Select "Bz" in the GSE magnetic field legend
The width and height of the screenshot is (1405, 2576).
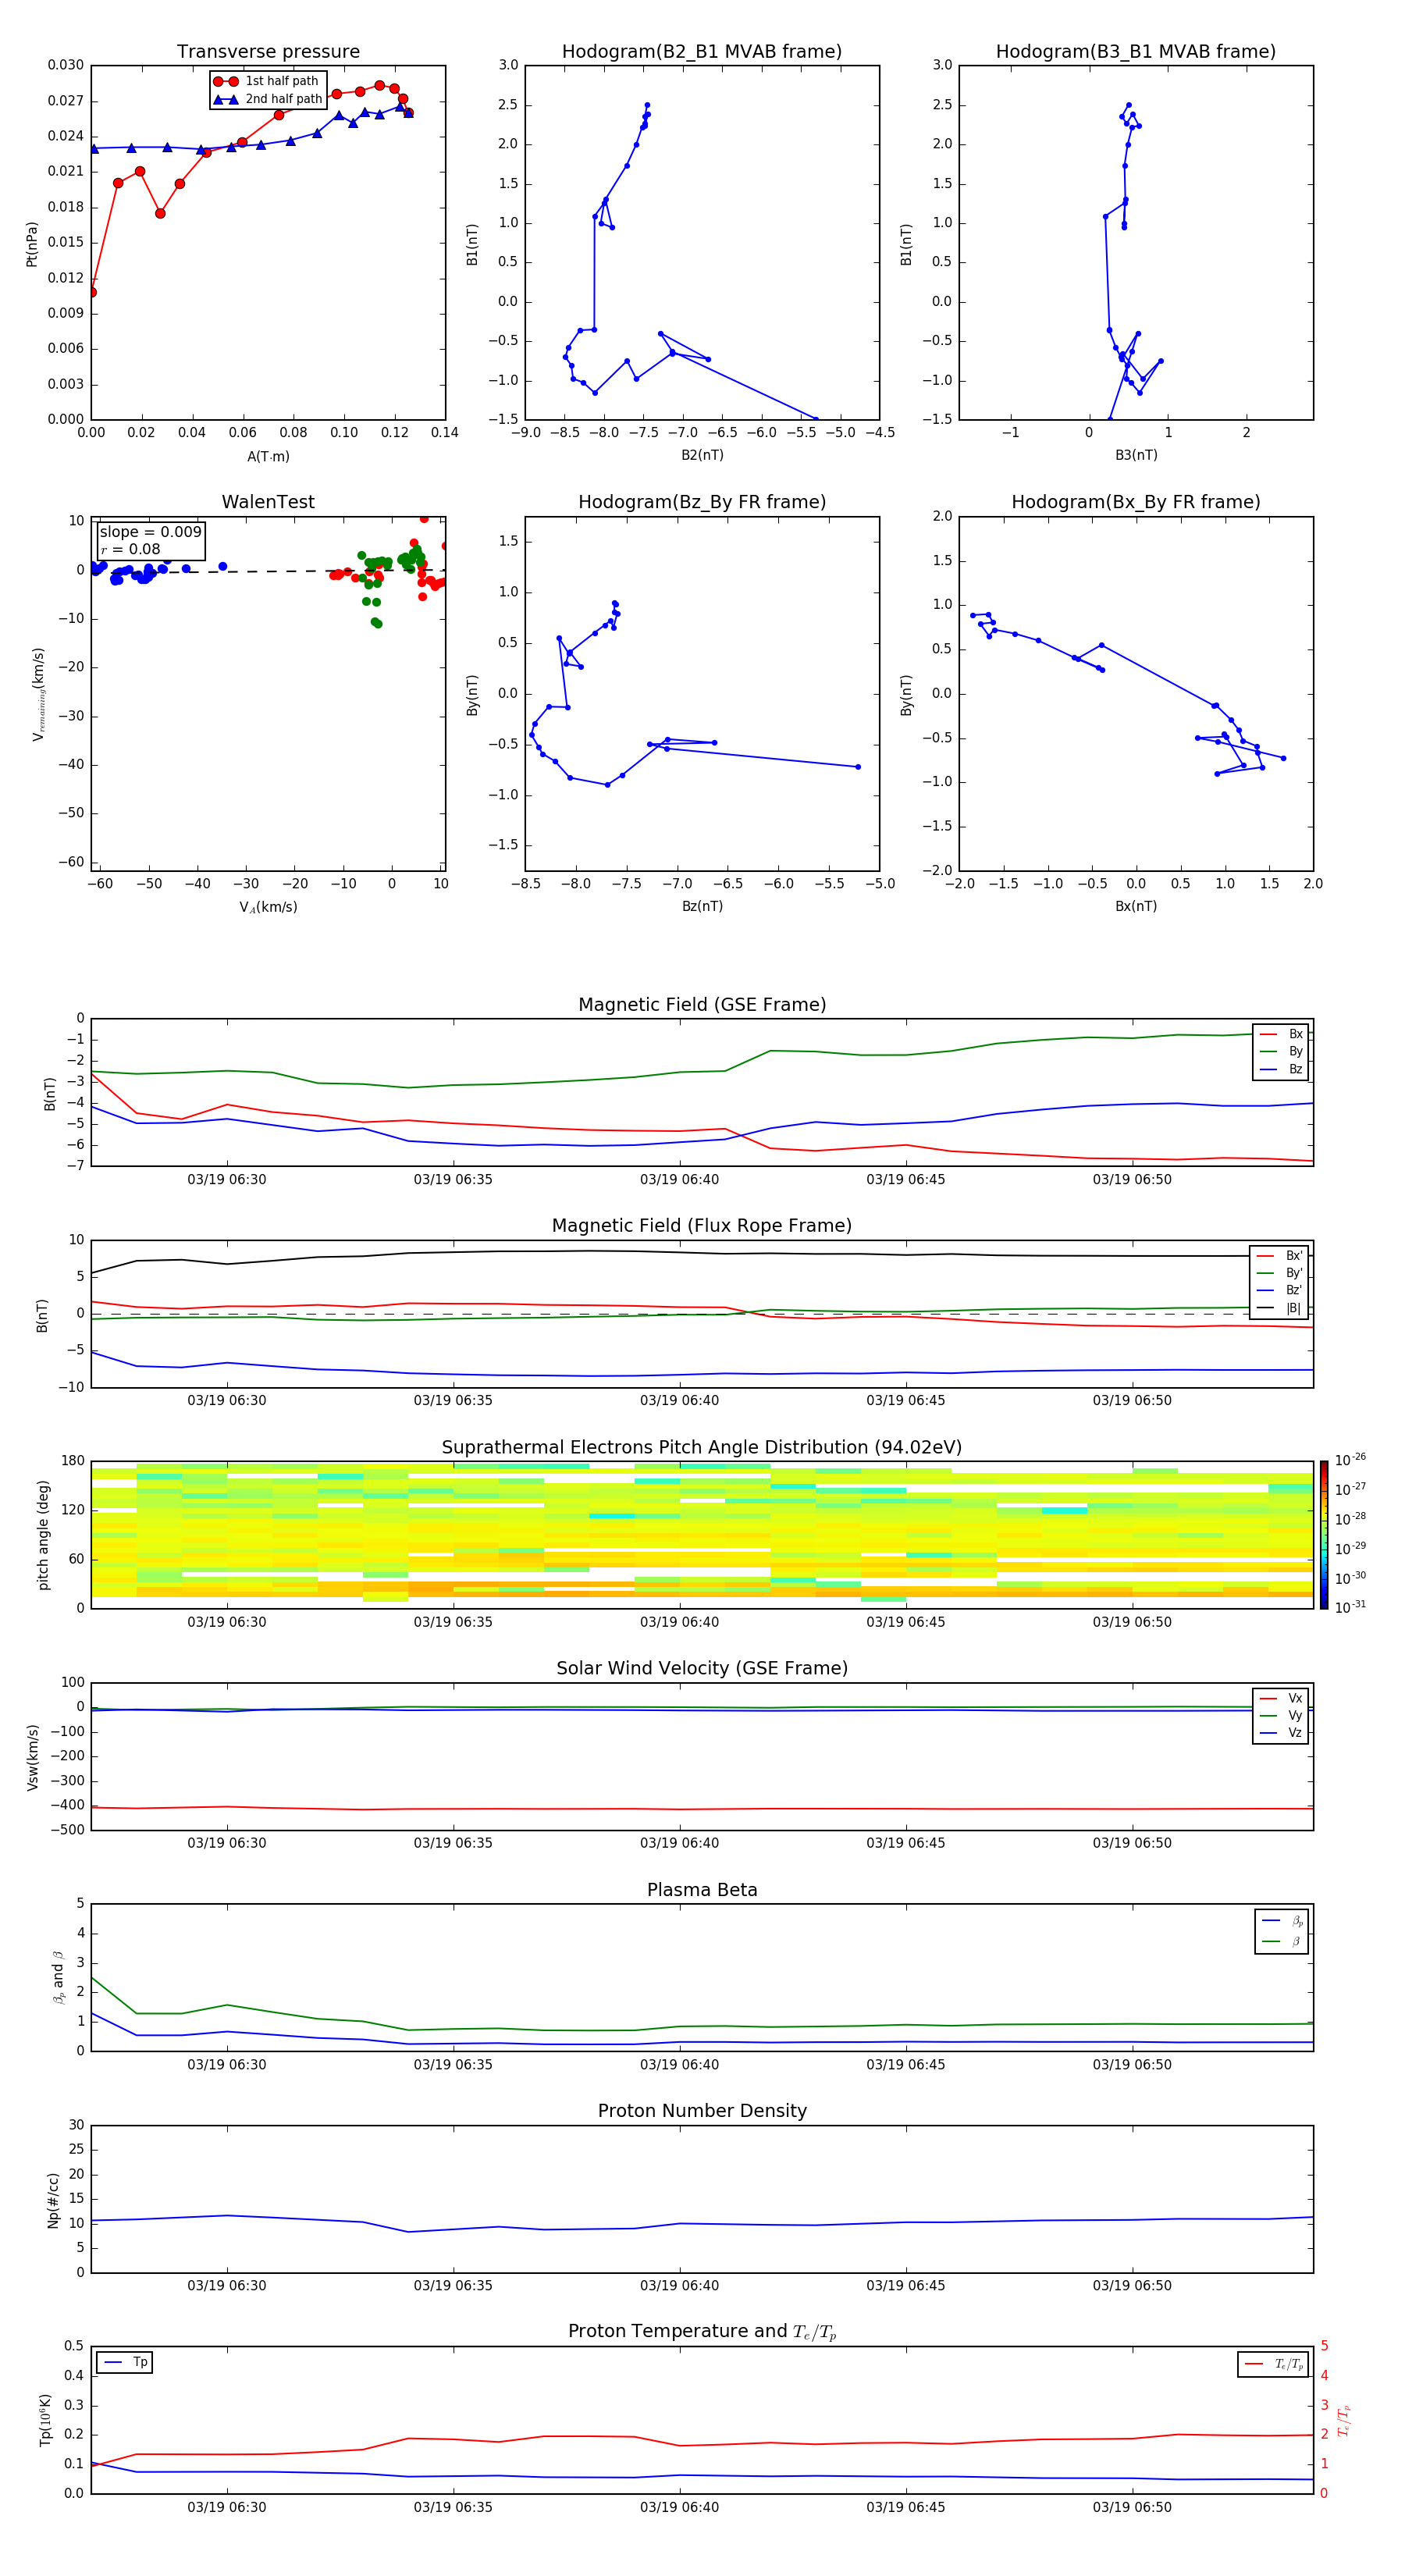tap(1282, 1070)
